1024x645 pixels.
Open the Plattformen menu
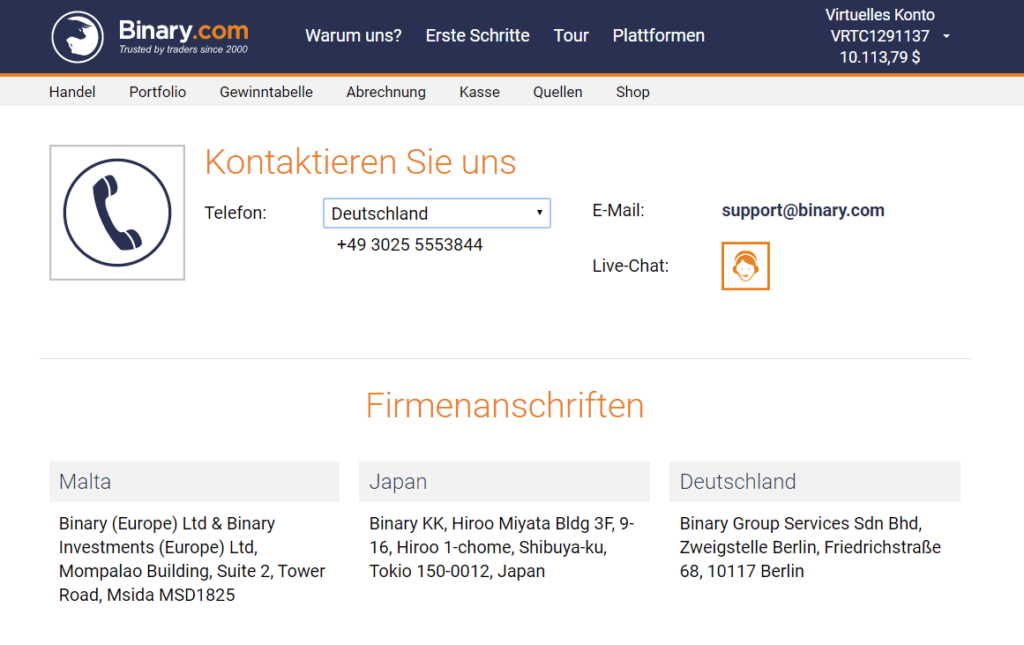[658, 35]
